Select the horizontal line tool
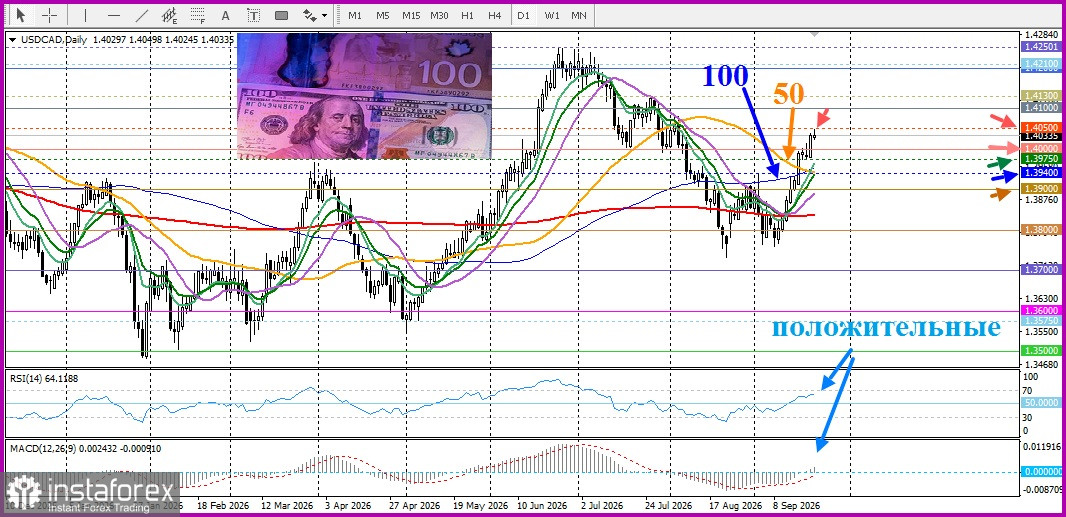The image size is (1066, 517). [114, 15]
